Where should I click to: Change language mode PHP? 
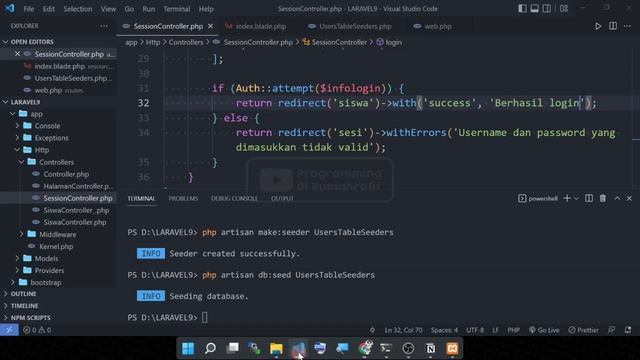pos(513,330)
